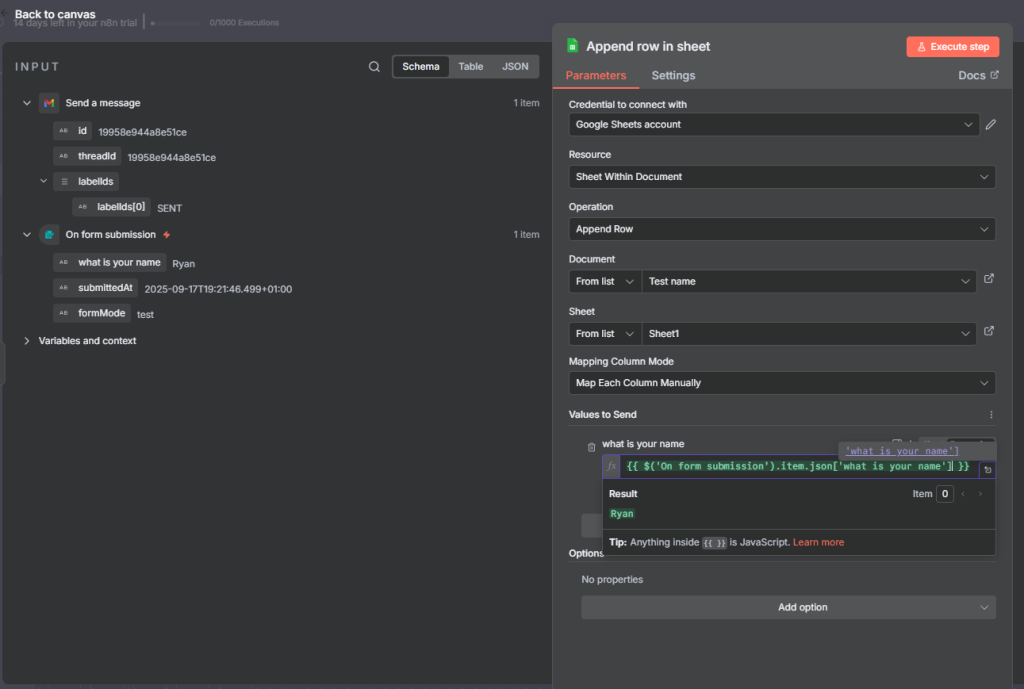The image size is (1024, 689).
Task: Delete the 'what is your name' field
Action: [x=591, y=447]
